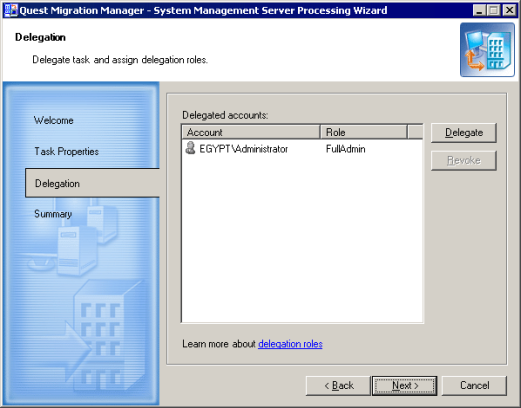
Task: Select the Task Properties step
Action: [x=67, y=151]
